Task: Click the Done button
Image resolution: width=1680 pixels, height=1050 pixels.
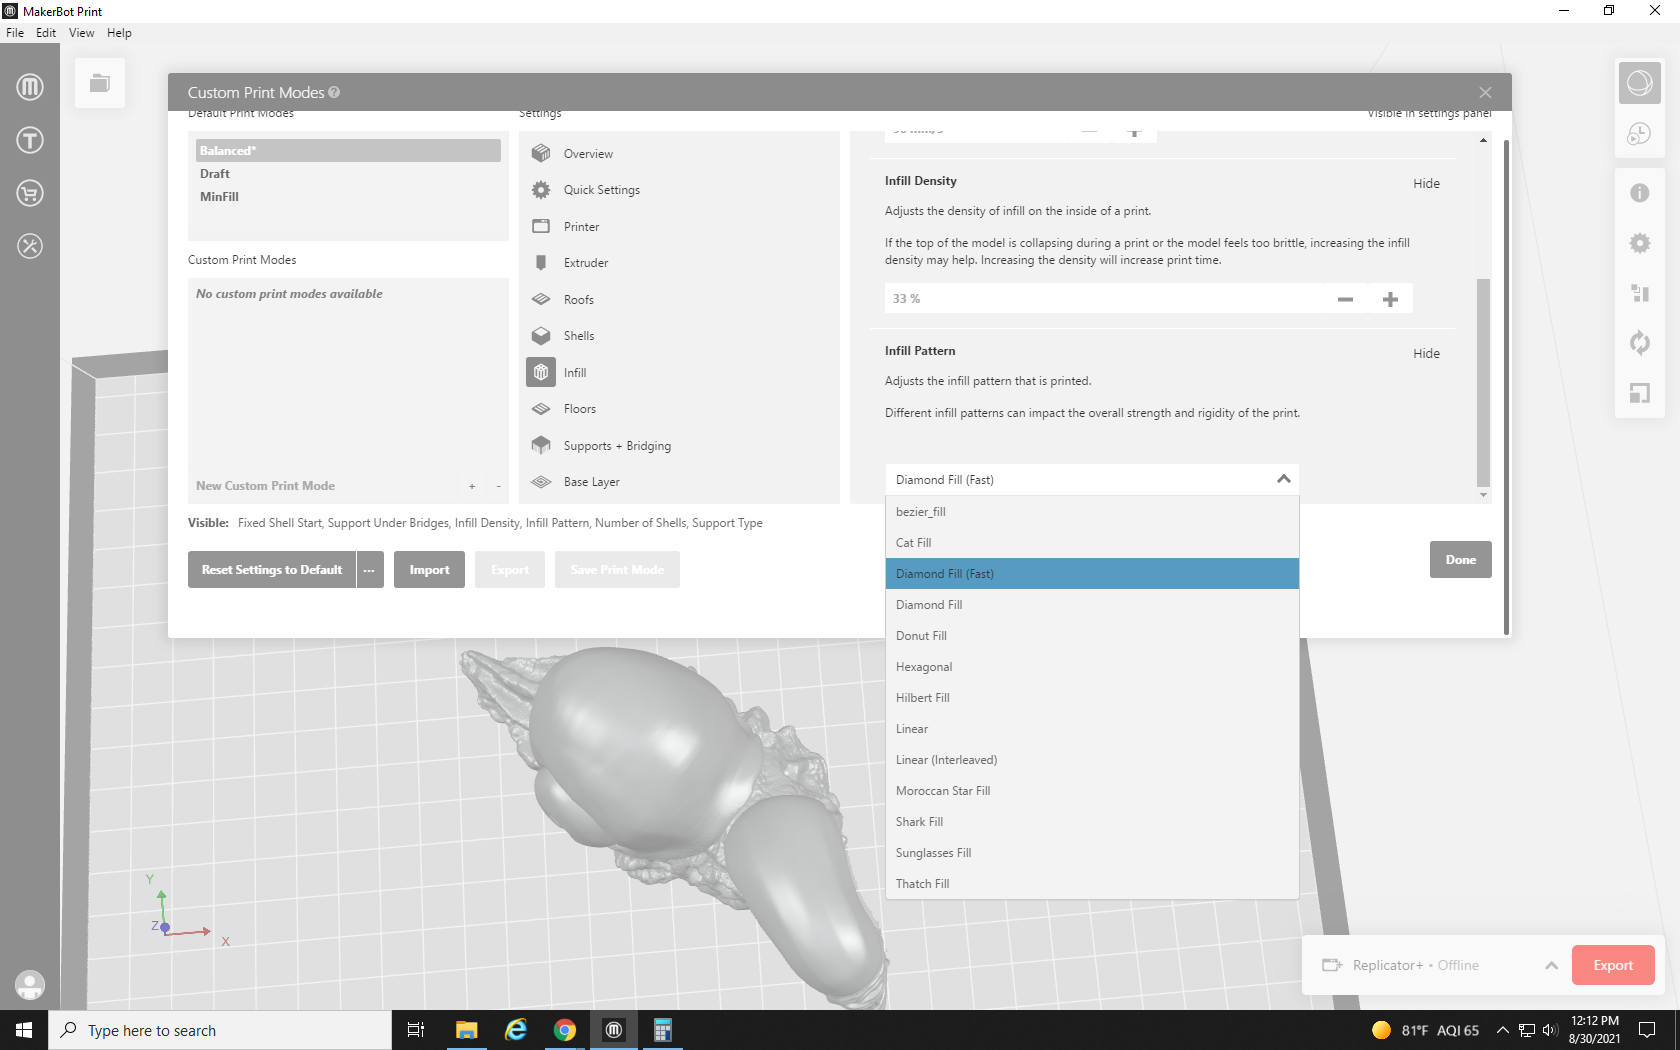Action: point(1461,560)
